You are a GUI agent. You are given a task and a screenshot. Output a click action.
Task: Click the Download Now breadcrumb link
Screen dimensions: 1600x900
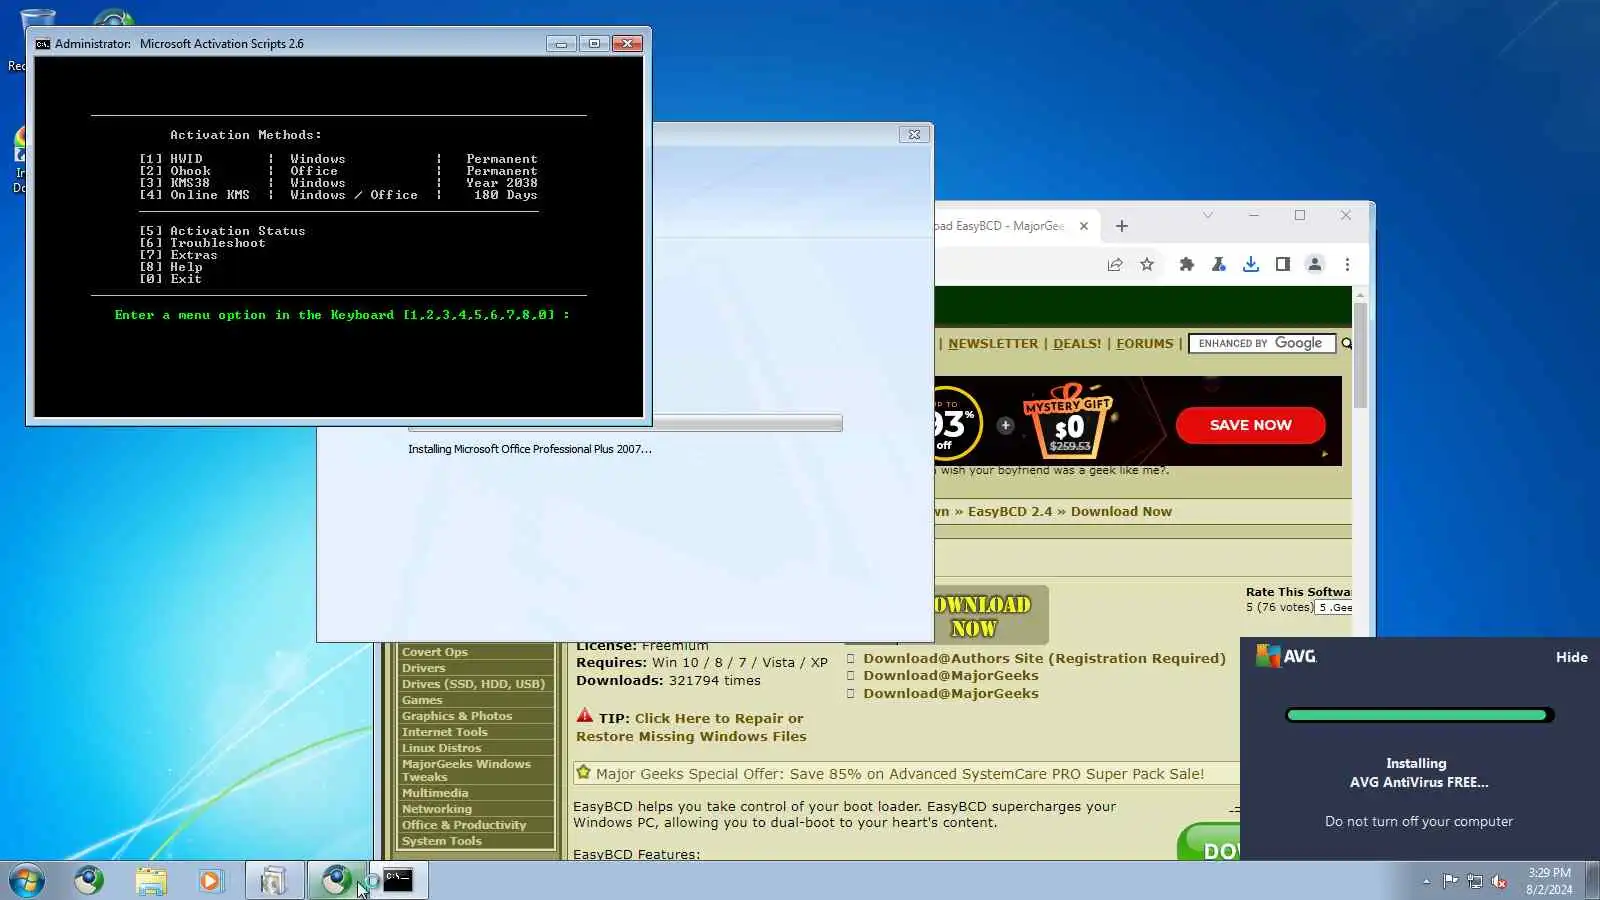coord(1121,511)
